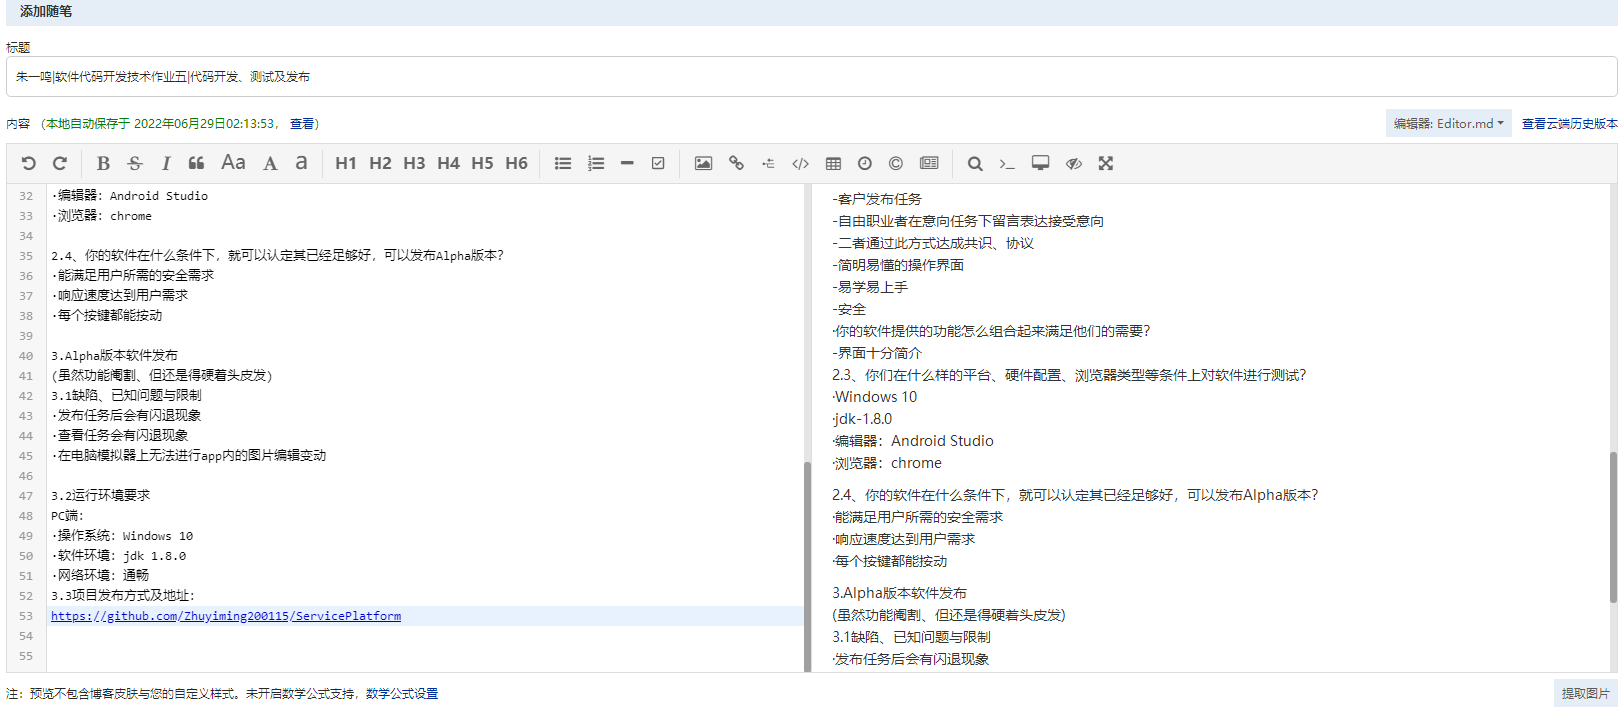Click editor line 45 about 图片编辑变动
Screen dimensions: 1622x713
click(x=189, y=456)
